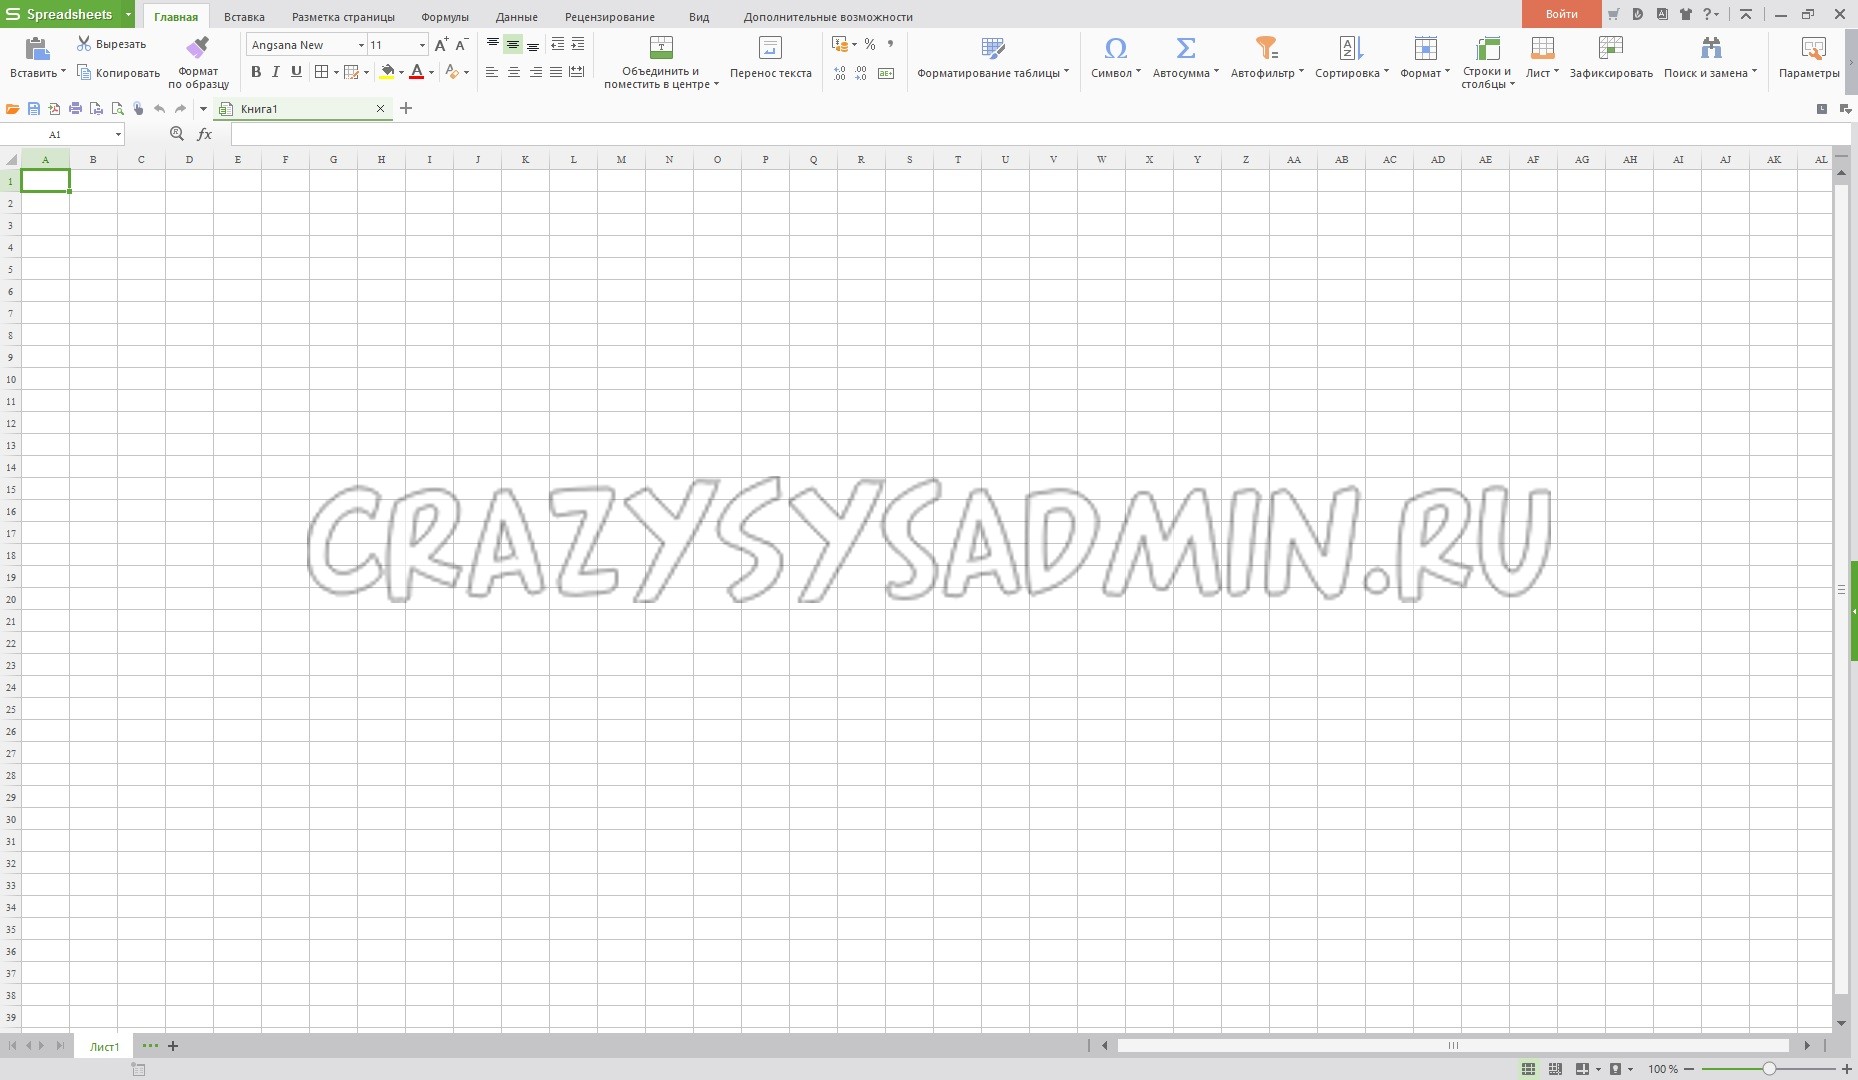Open the Symbol omega tool
The height and width of the screenshot is (1080, 1858).
1115,48
